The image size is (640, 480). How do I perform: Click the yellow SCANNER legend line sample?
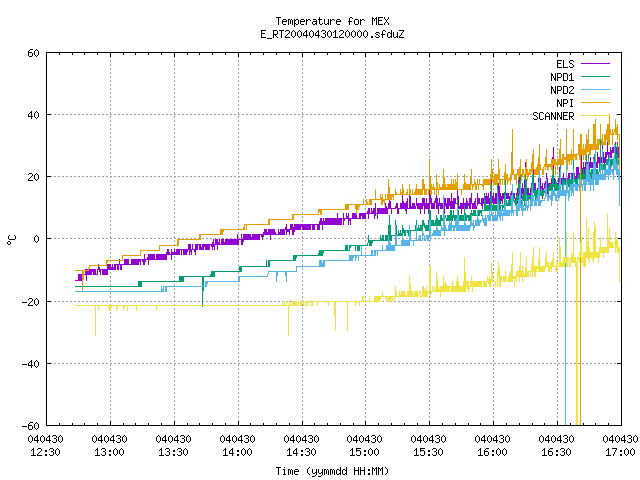[595, 116]
